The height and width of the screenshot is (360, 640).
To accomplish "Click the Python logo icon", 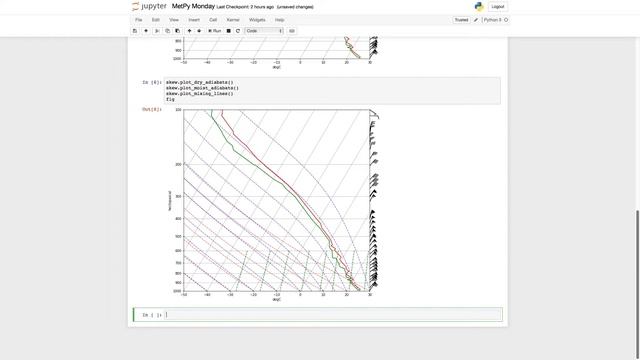I will pos(479,7).
